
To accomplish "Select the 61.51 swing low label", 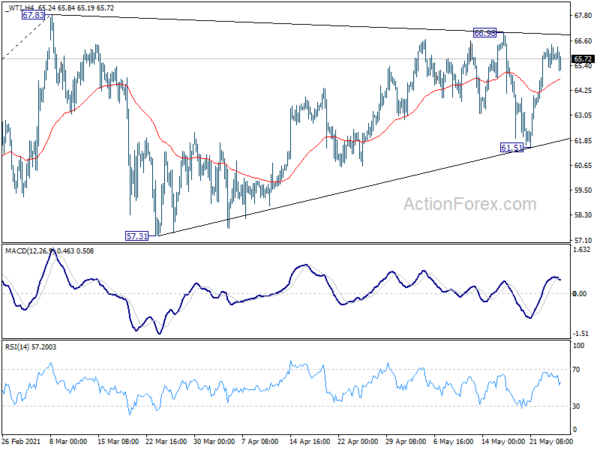I will click(x=512, y=147).
